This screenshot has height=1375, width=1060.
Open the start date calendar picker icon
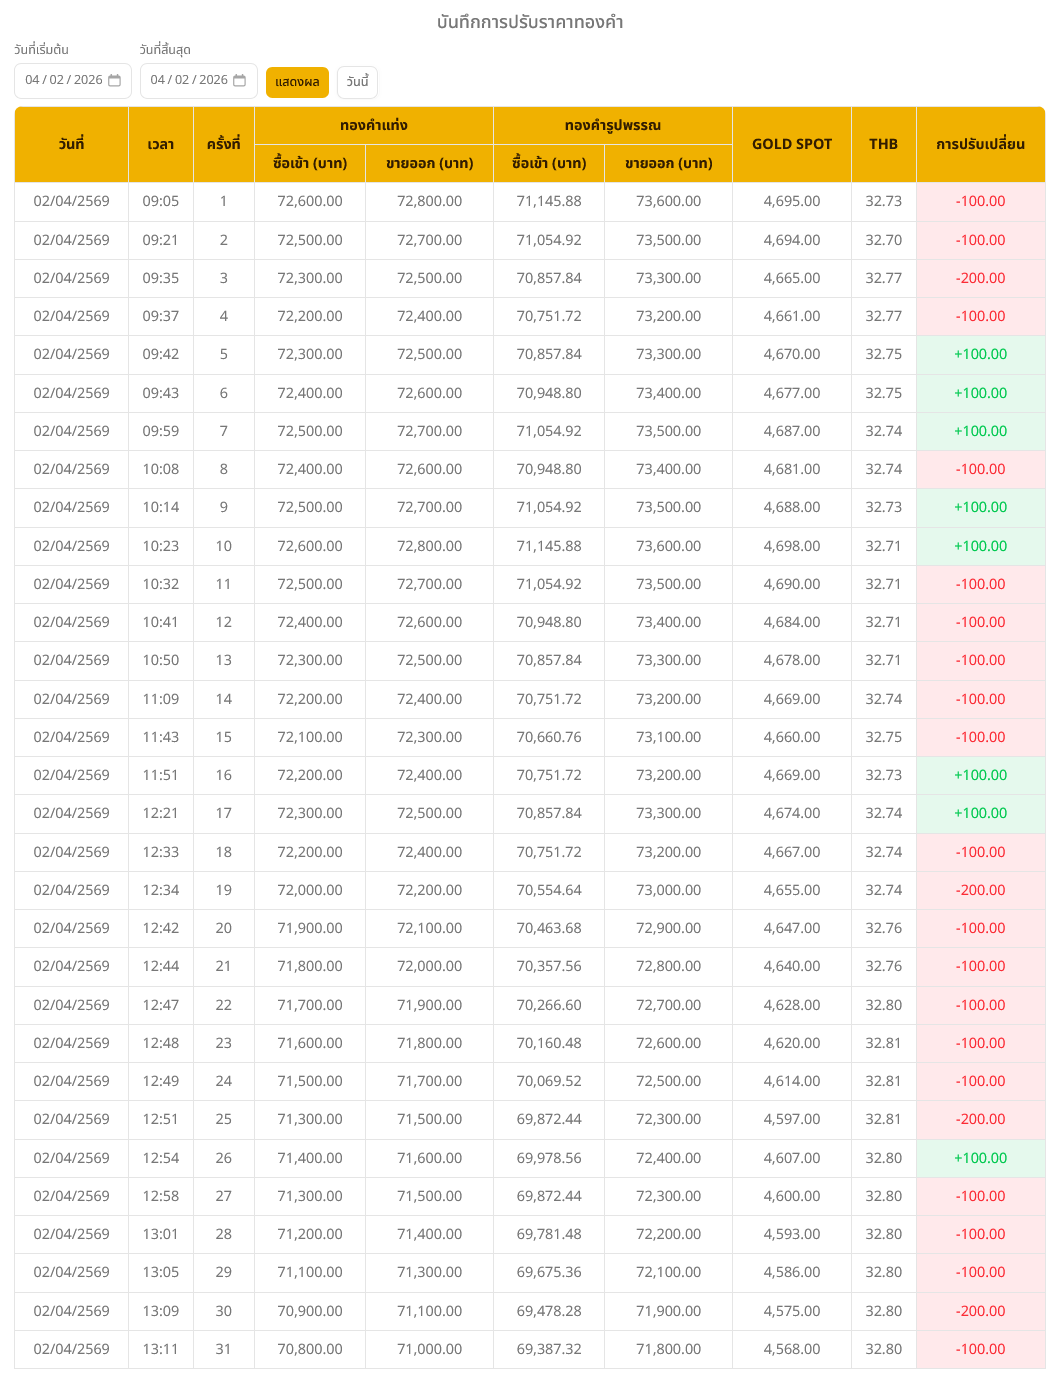tap(114, 81)
